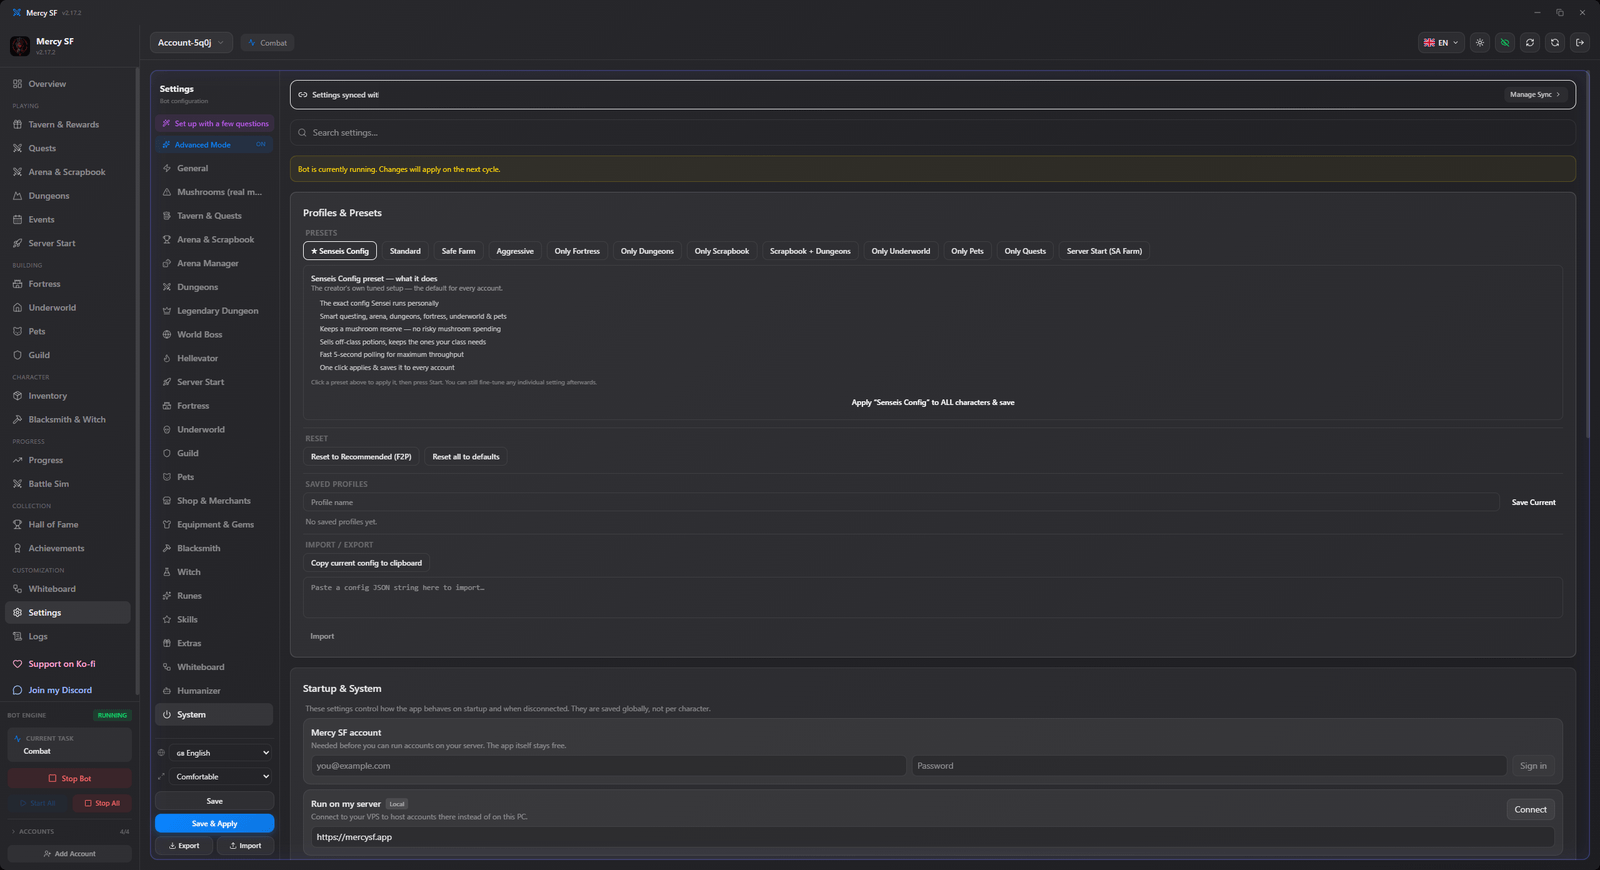The image size is (1600, 870).
Task: Choose the Server Start (SA Farm) preset
Action: click(x=1104, y=251)
